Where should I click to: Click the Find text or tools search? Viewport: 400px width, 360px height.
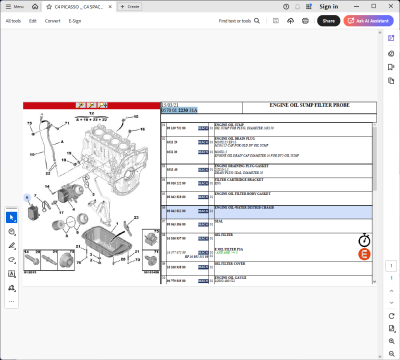coord(239,21)
